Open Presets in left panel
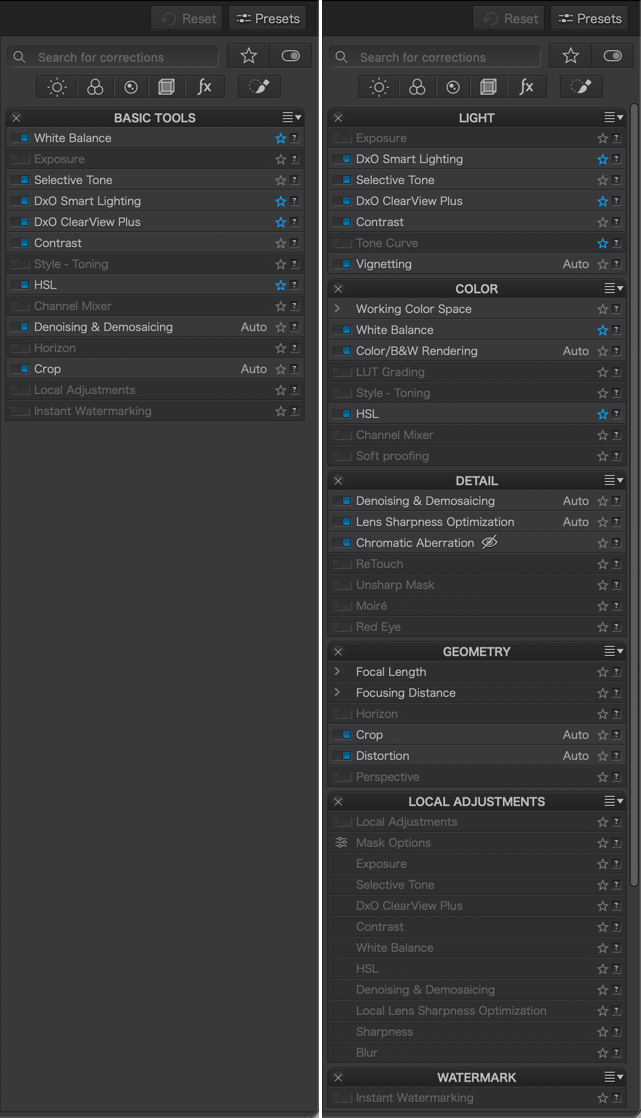Image resolution: width=641 pixels, height=1118 pixels. pyautogui.click(x=267, y=19)
